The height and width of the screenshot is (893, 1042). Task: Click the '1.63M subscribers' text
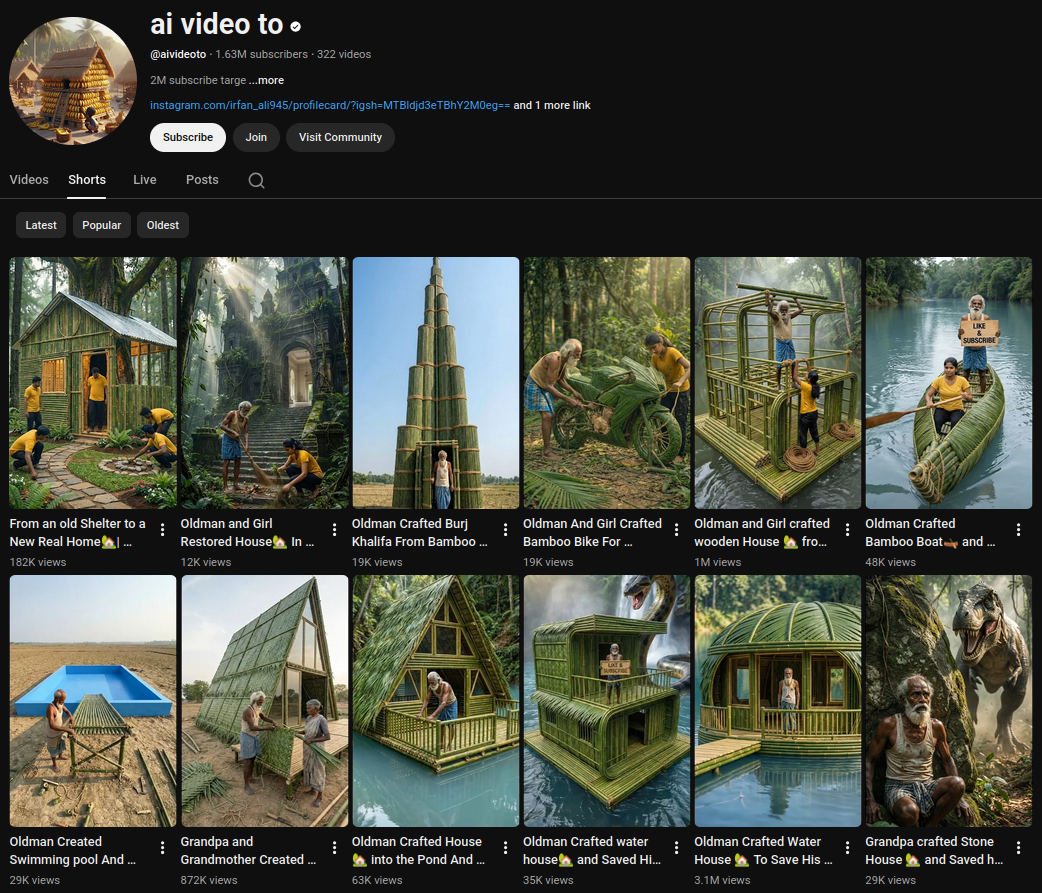point(262,54)
